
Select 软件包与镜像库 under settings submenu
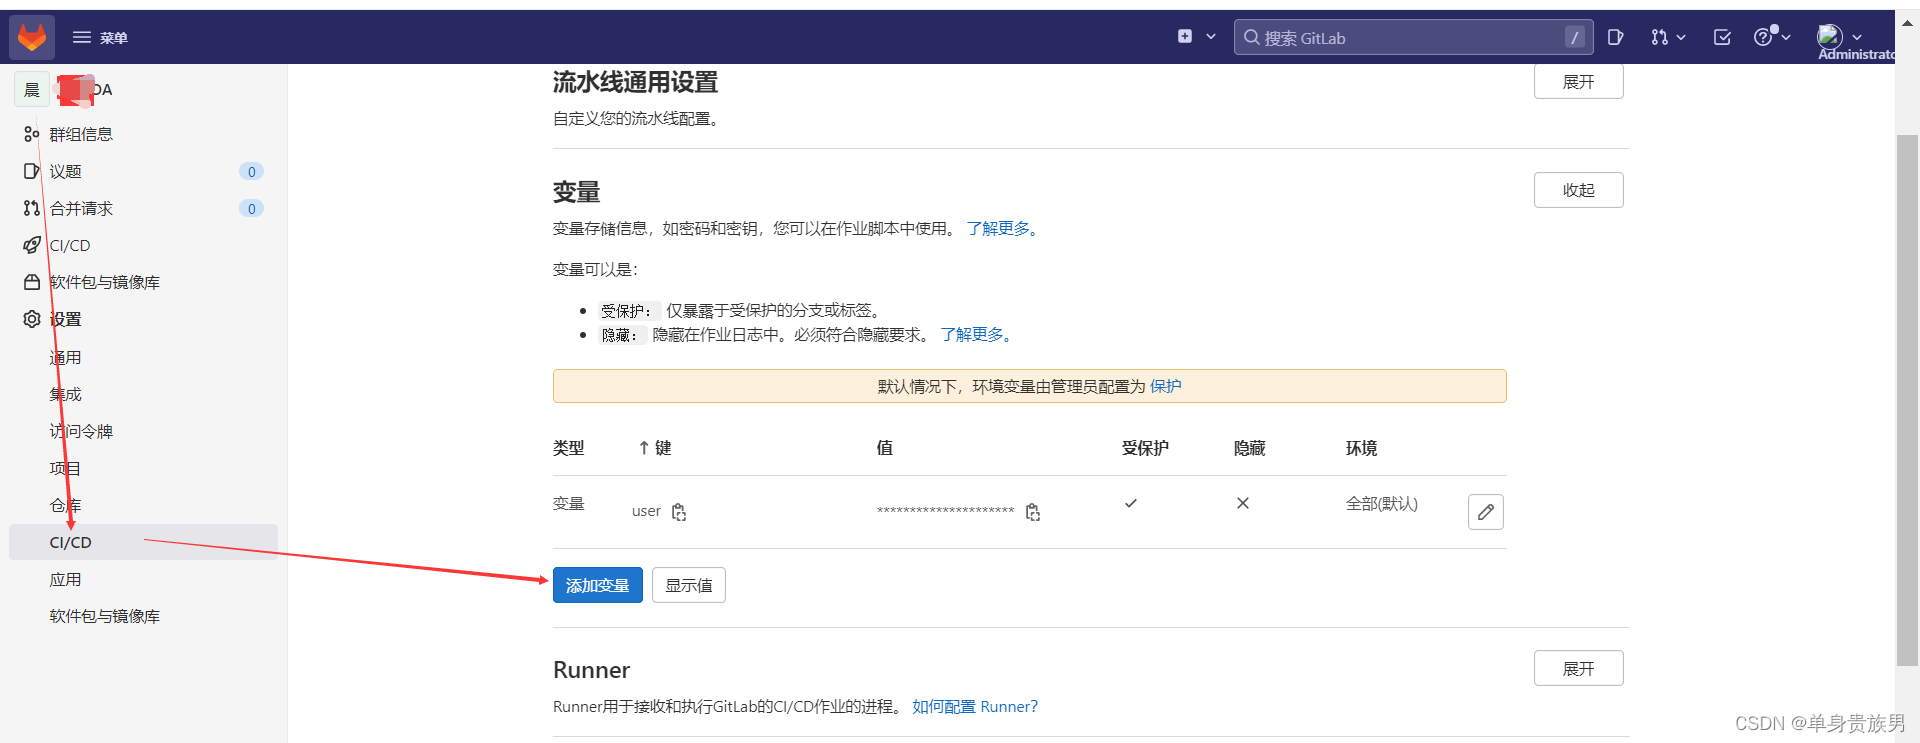coord(105,616)
